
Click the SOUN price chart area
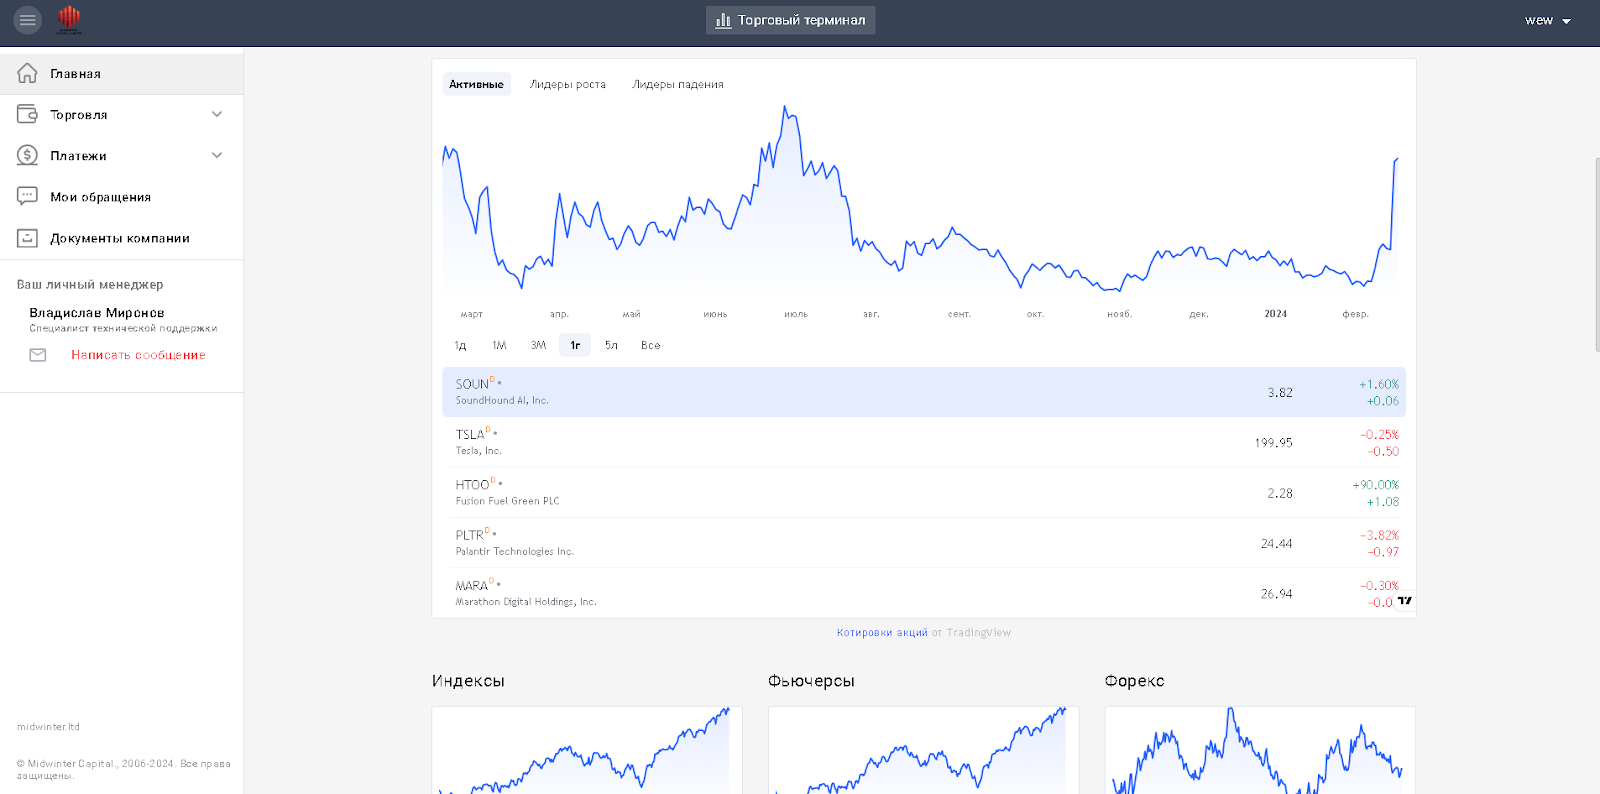pos(920,200)
